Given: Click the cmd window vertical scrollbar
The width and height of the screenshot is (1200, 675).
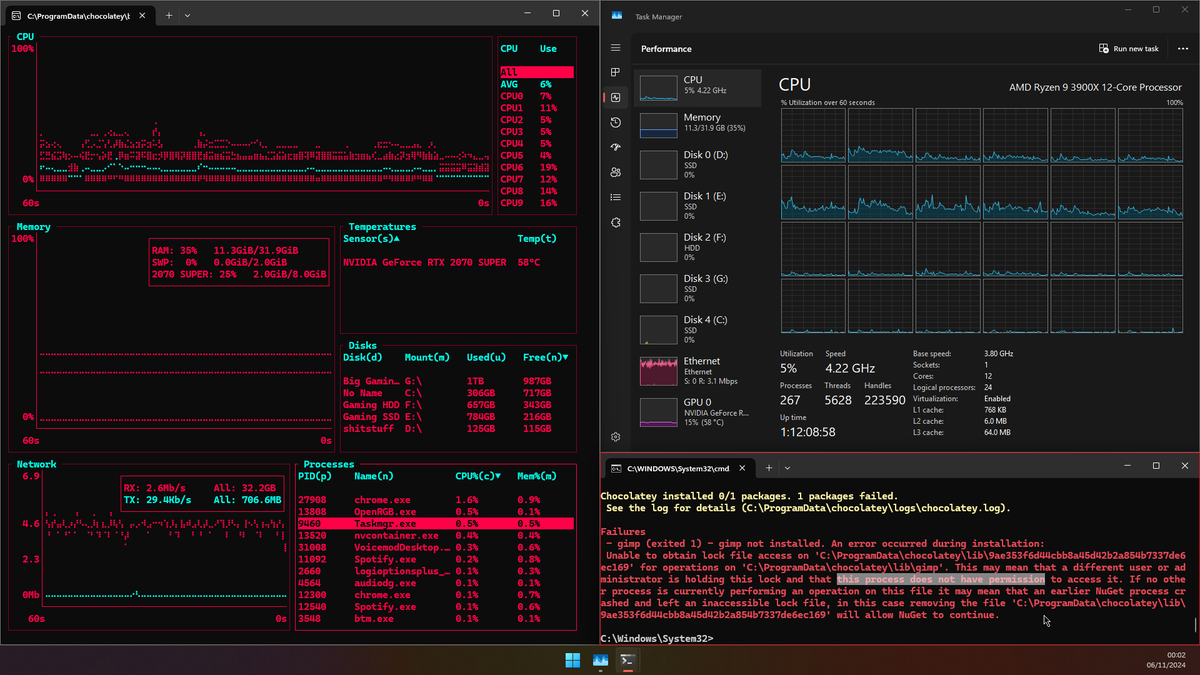Looking at the screenshot, I should 1195,625.
